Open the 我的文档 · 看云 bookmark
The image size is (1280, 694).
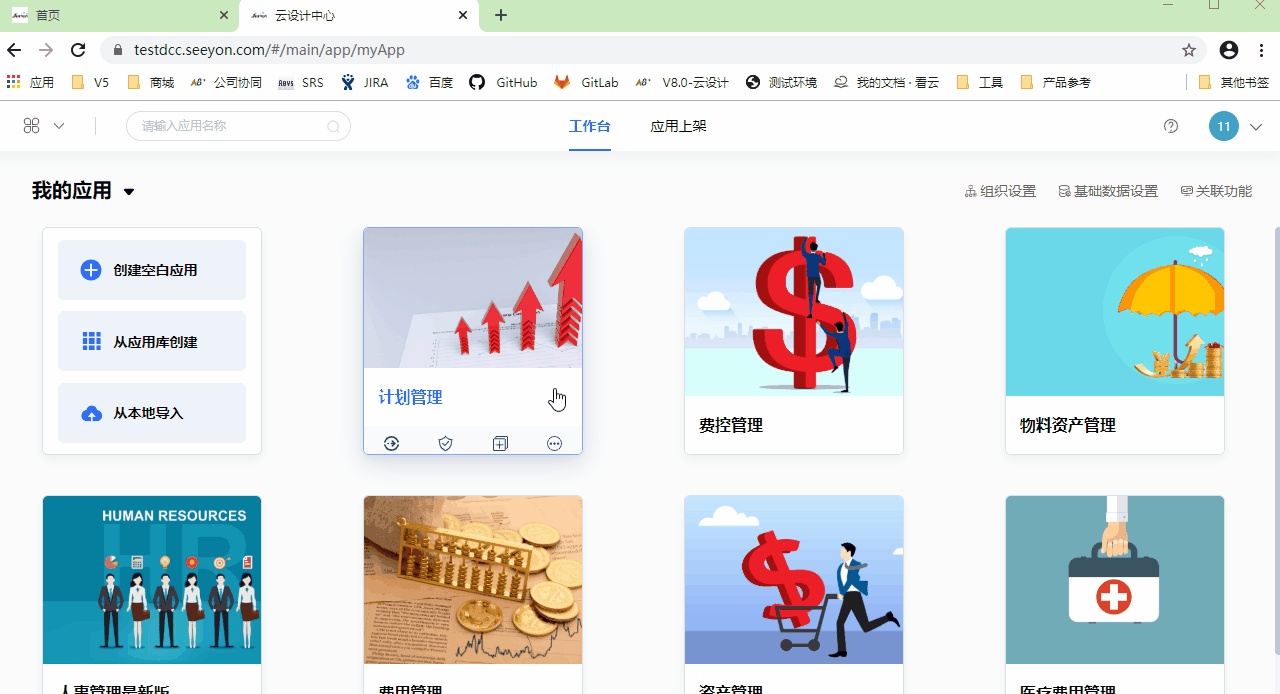(887, 82)
